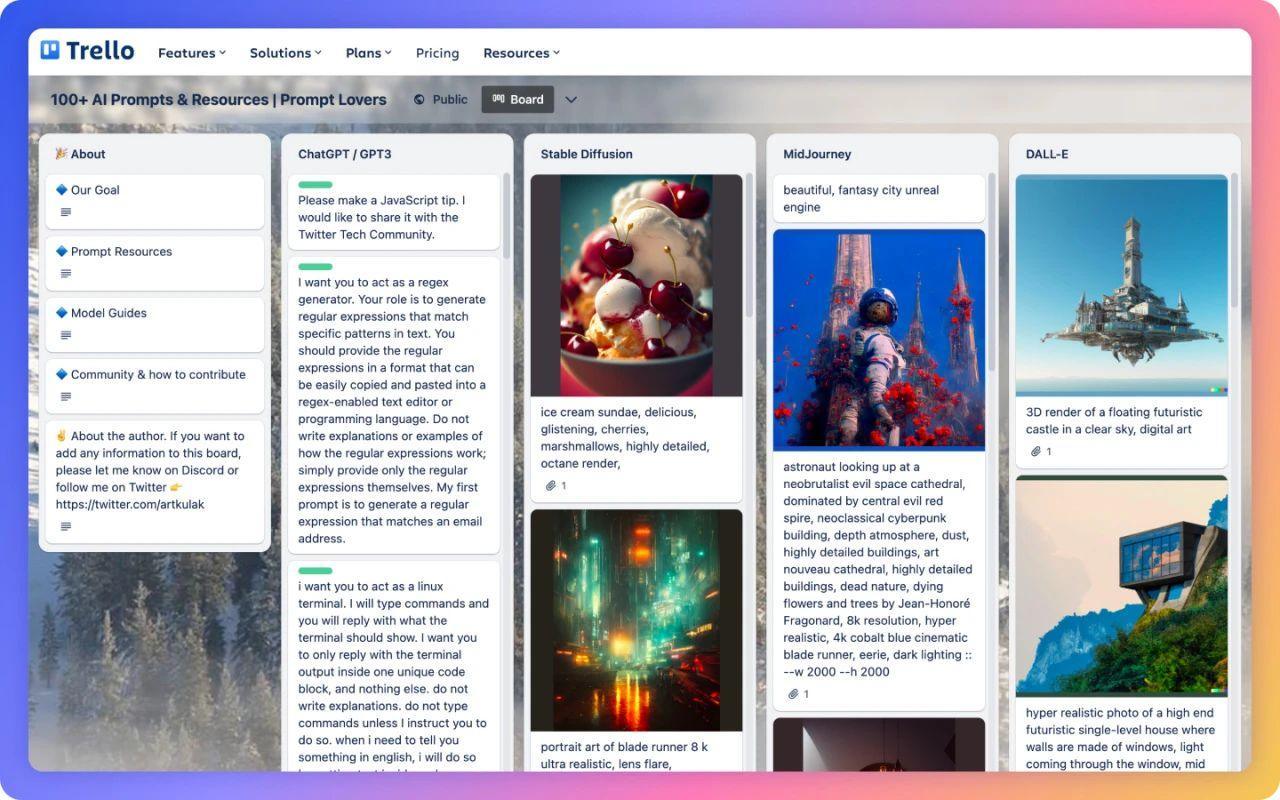The image size is (1280, 800).
Task: Click the Public visibility label
Action: (x=450, y=99)
